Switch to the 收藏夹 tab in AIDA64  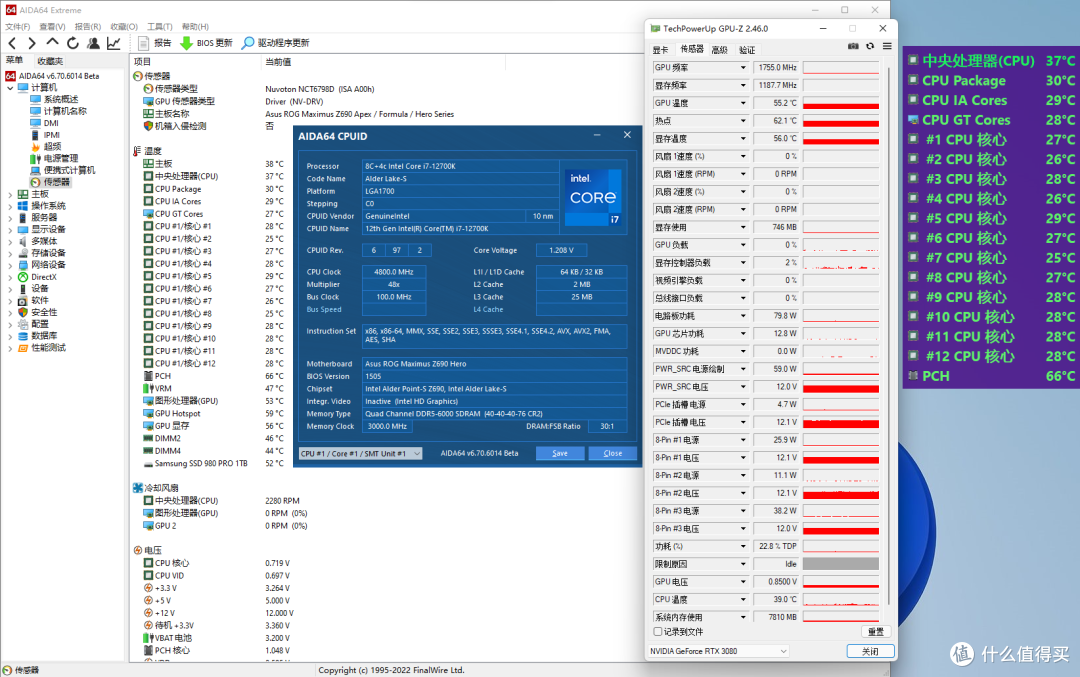pyautogui.click(x=50, y=61)
